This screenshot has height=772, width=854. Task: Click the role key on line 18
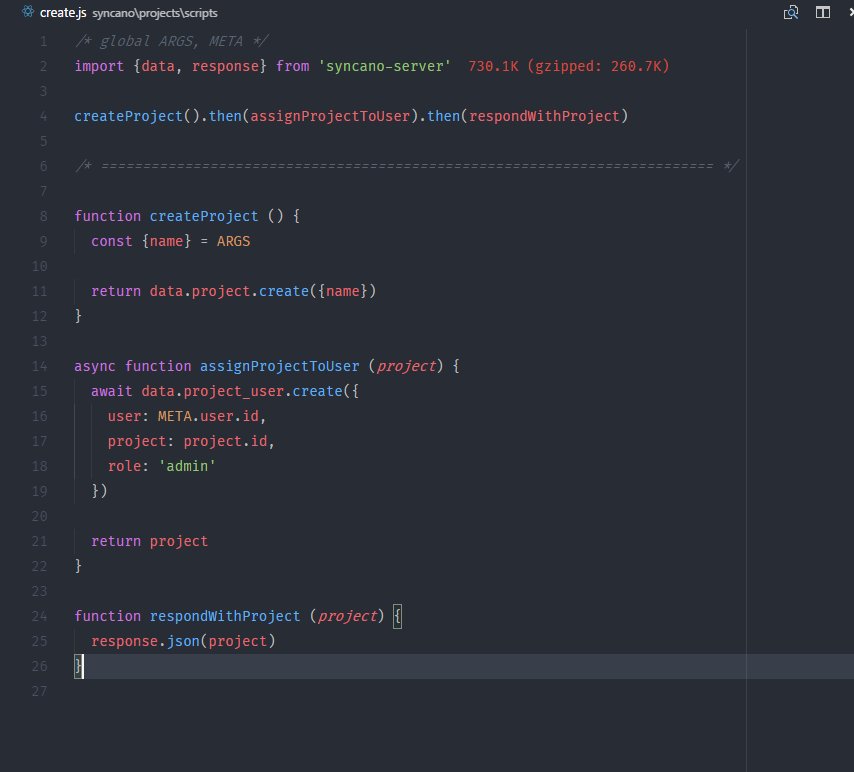125,466
